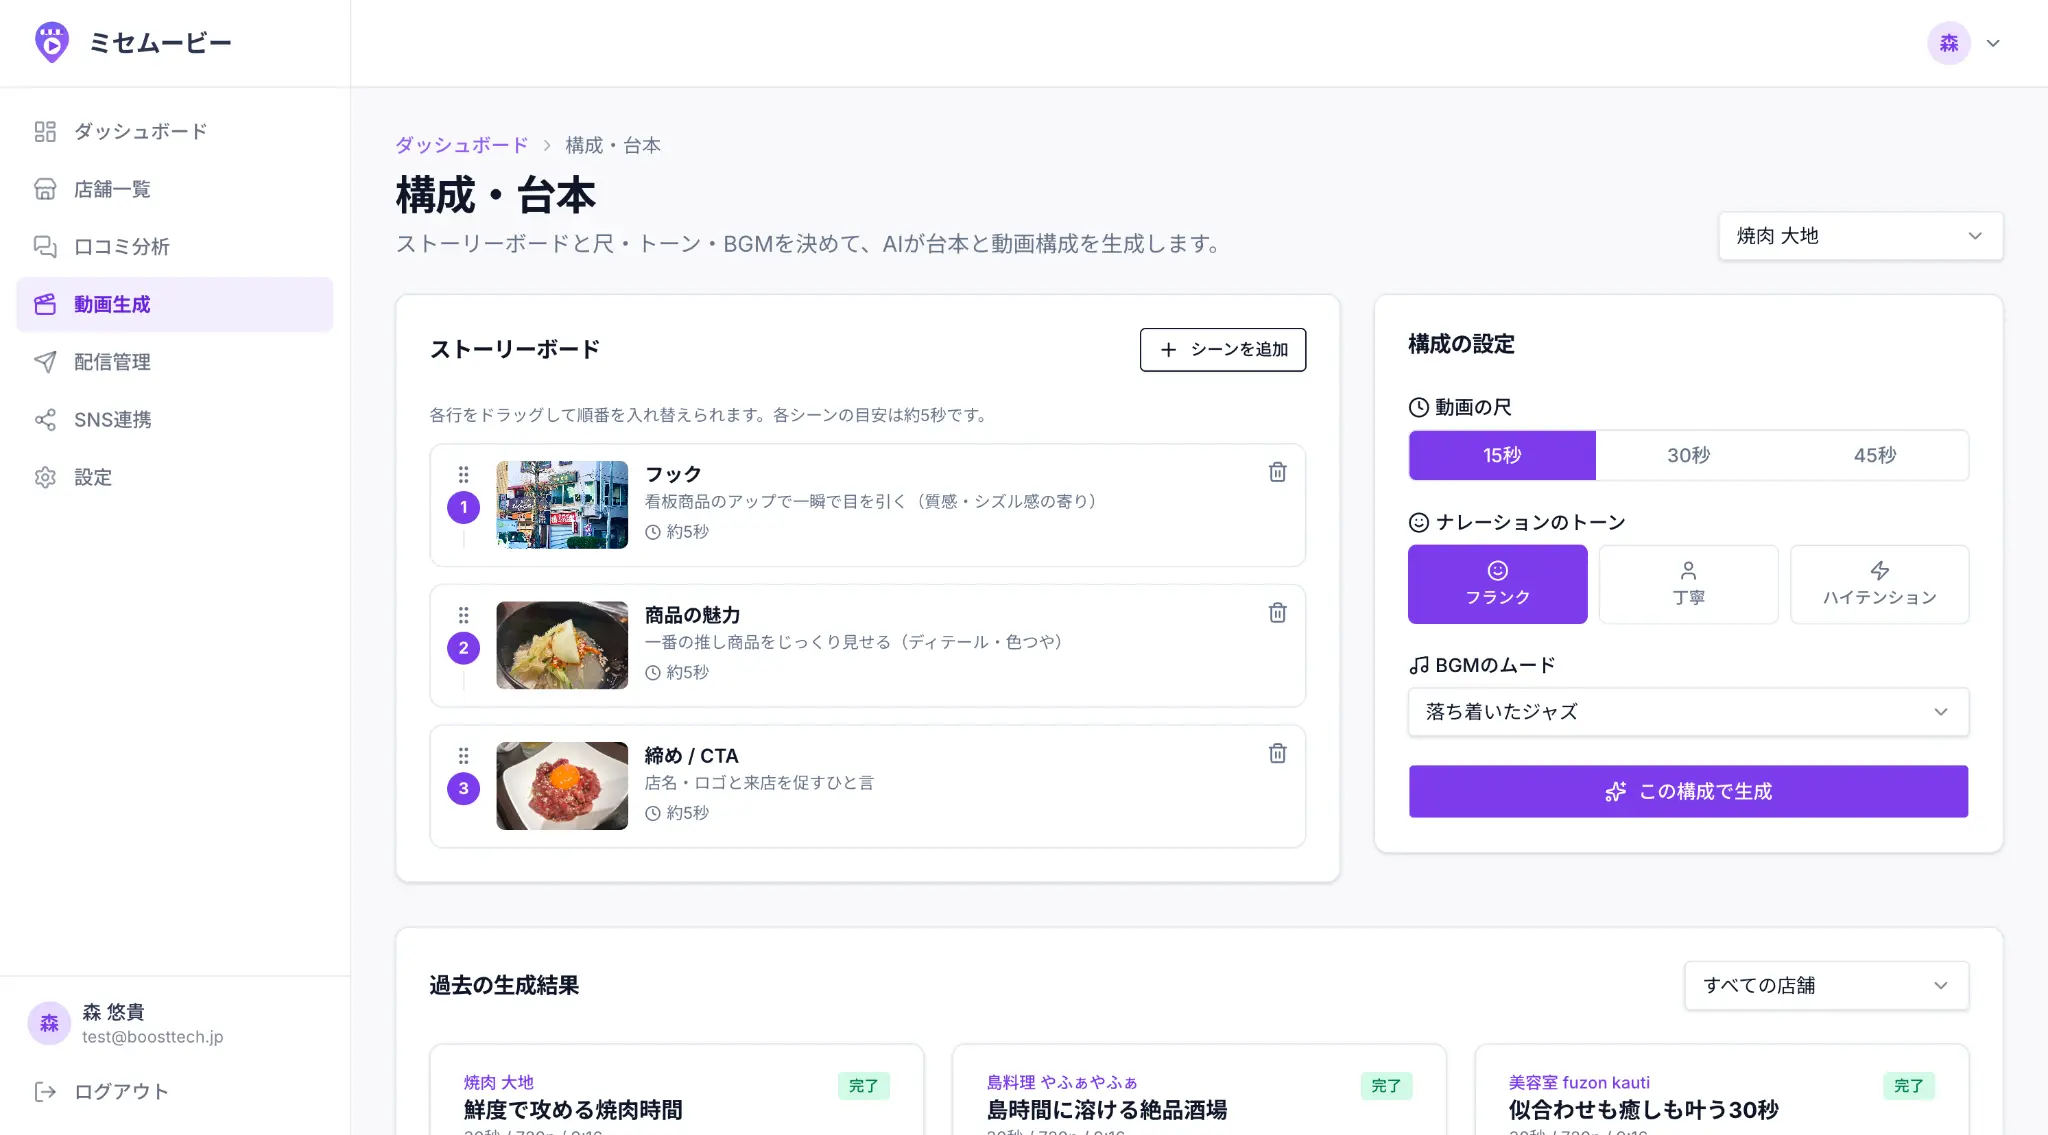Open the 島時間に溶ける絶品酒場 result card
Screen dimensions: 2048x1135
pos(1199,1090)
